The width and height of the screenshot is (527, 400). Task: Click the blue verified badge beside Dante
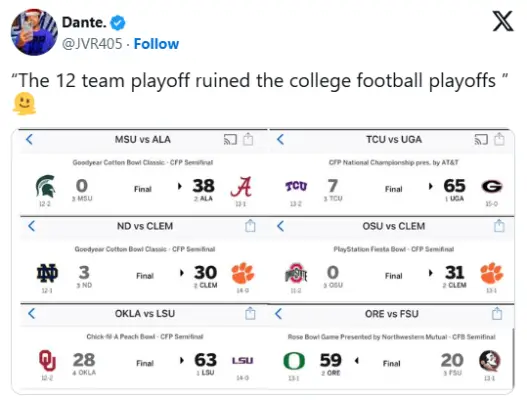pos(118,23)
